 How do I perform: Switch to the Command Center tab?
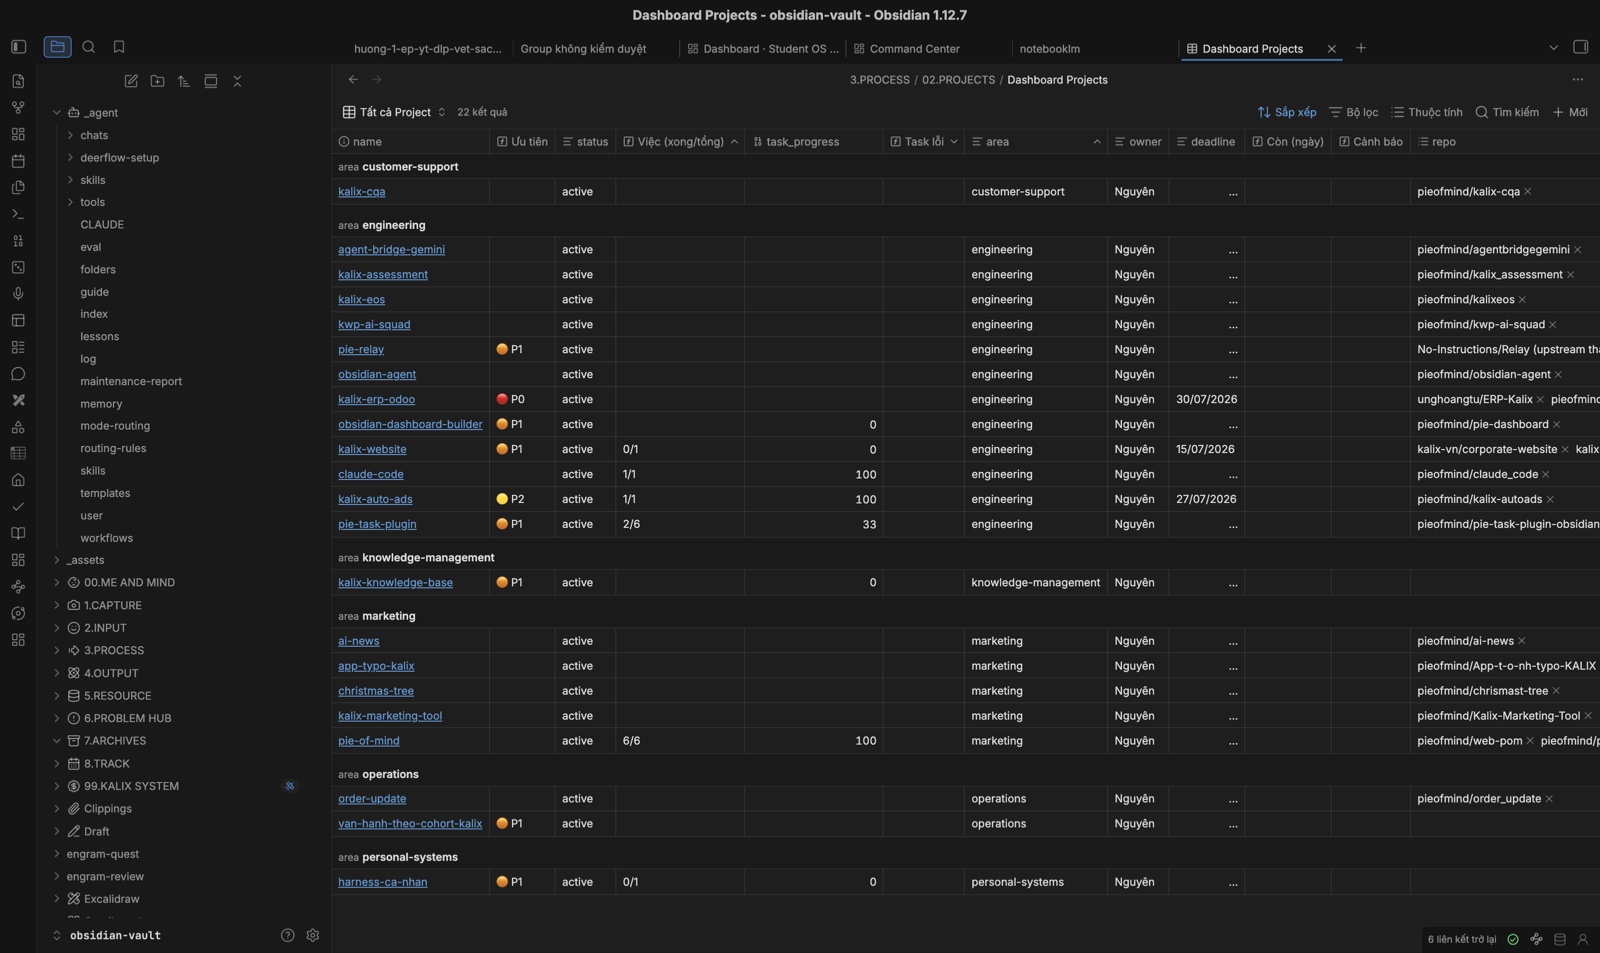point(914,49)
